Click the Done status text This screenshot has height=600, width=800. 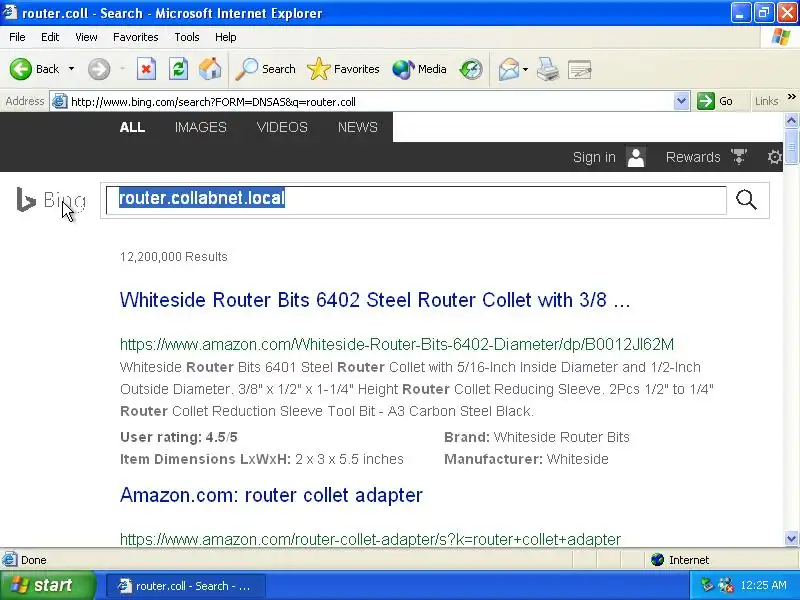(34, 560)
